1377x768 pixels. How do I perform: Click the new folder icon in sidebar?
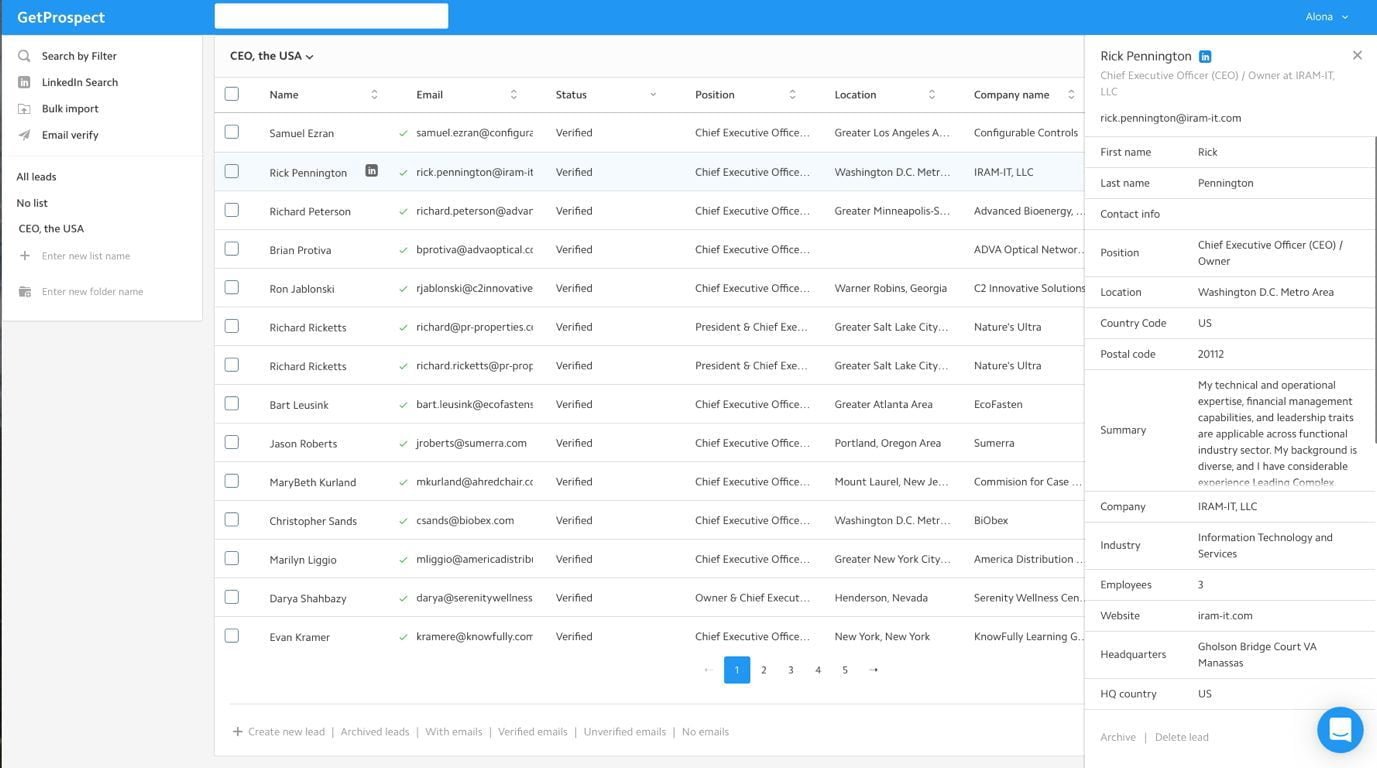coord(25,292)
